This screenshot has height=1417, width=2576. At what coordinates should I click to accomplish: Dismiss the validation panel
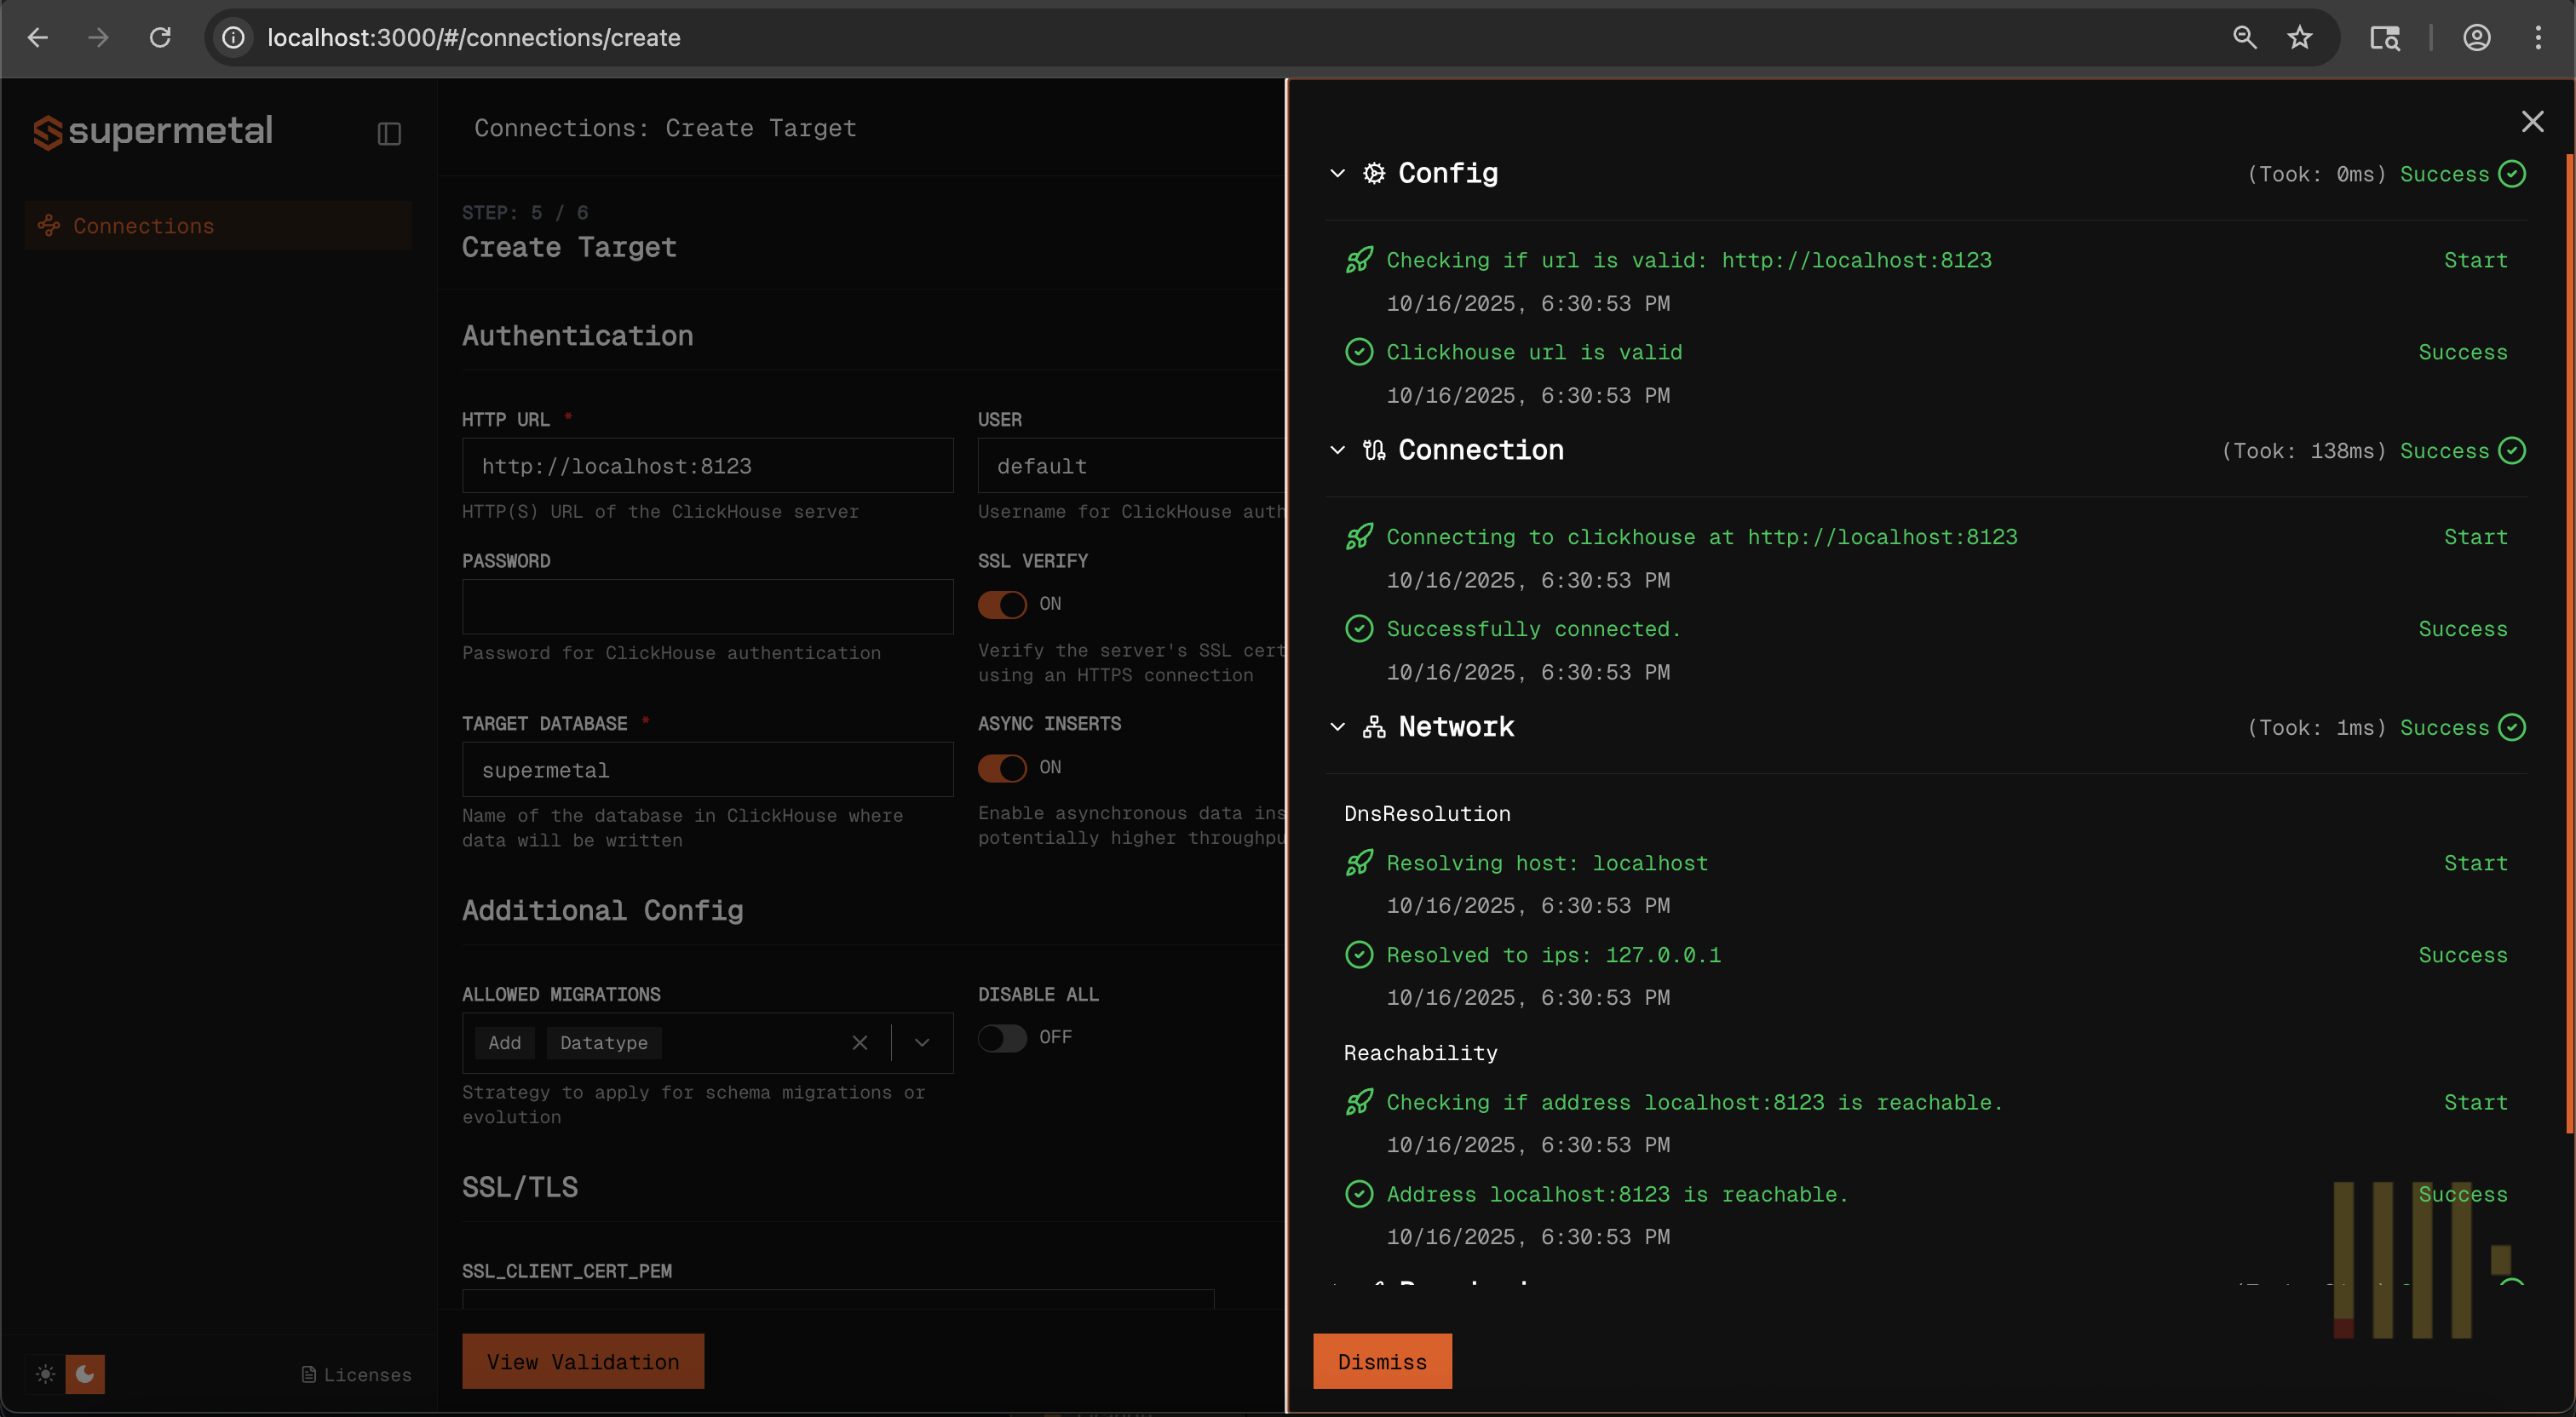tap(1382, 1361)
